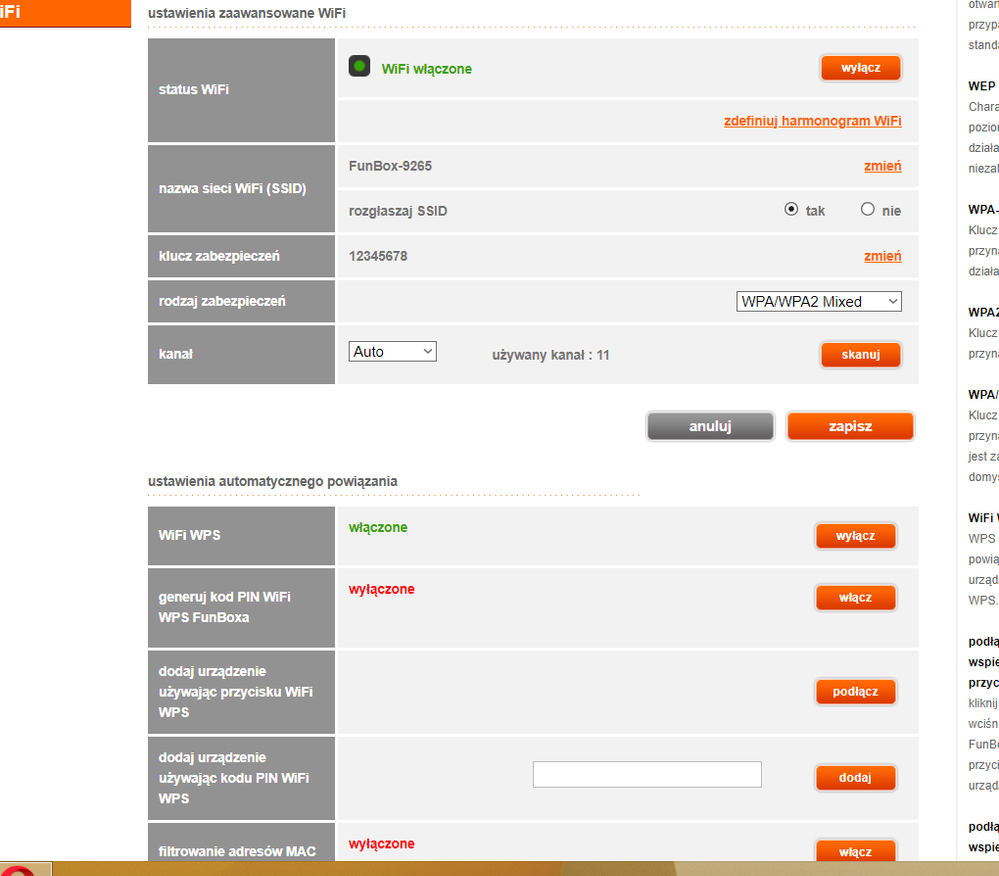
Task: Connect a device using the podłącz button
Action: click(x=856, y=691)
